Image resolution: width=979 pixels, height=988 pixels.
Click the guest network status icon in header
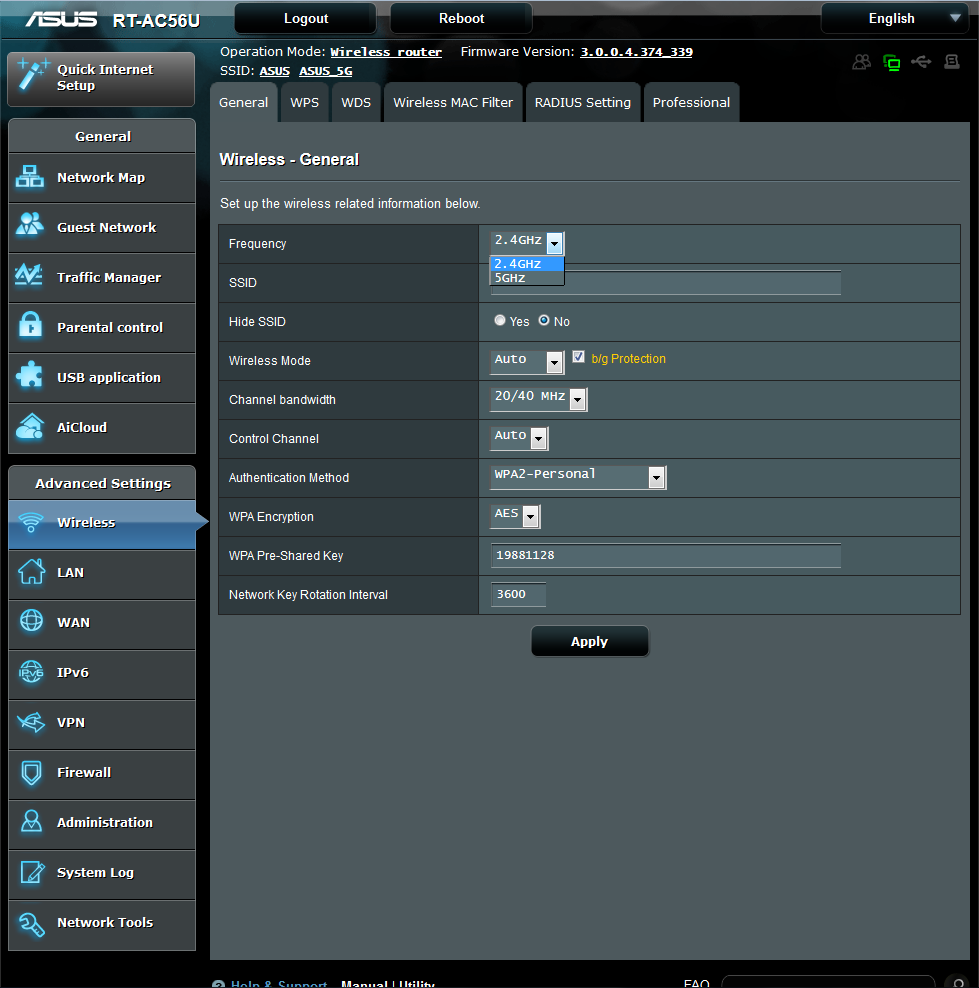(862, 62)
